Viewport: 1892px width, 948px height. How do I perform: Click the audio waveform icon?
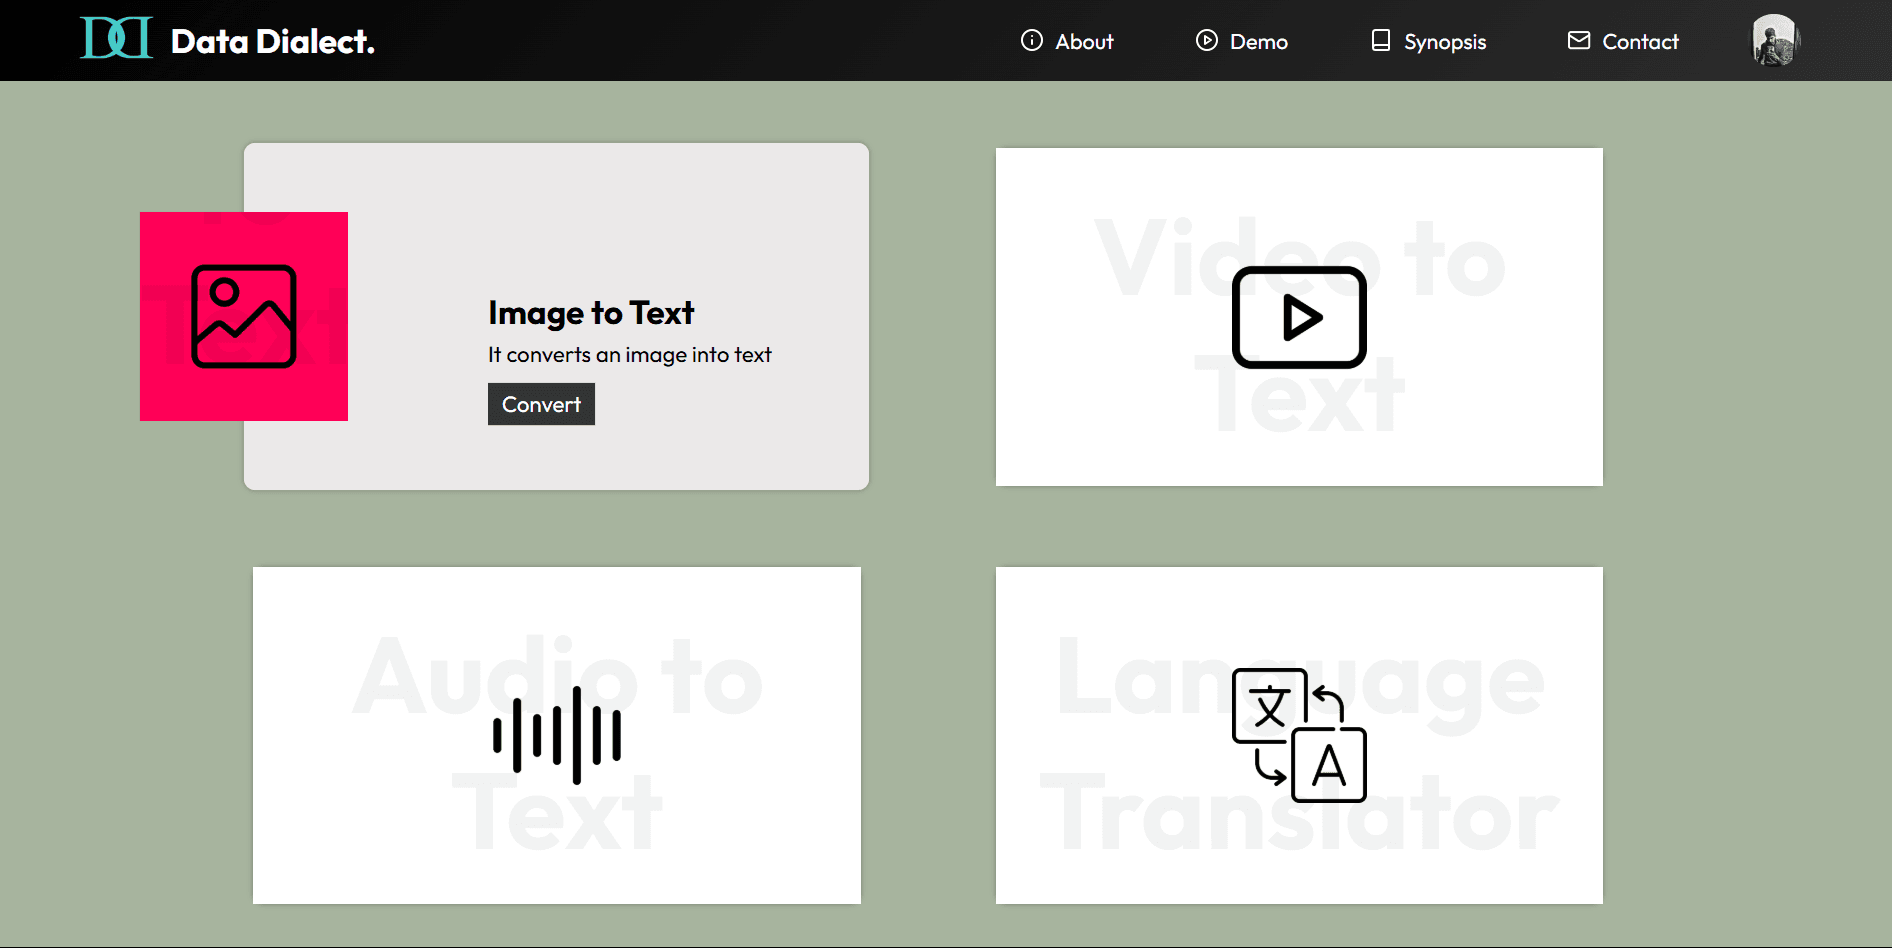click(x=557, y=735)
